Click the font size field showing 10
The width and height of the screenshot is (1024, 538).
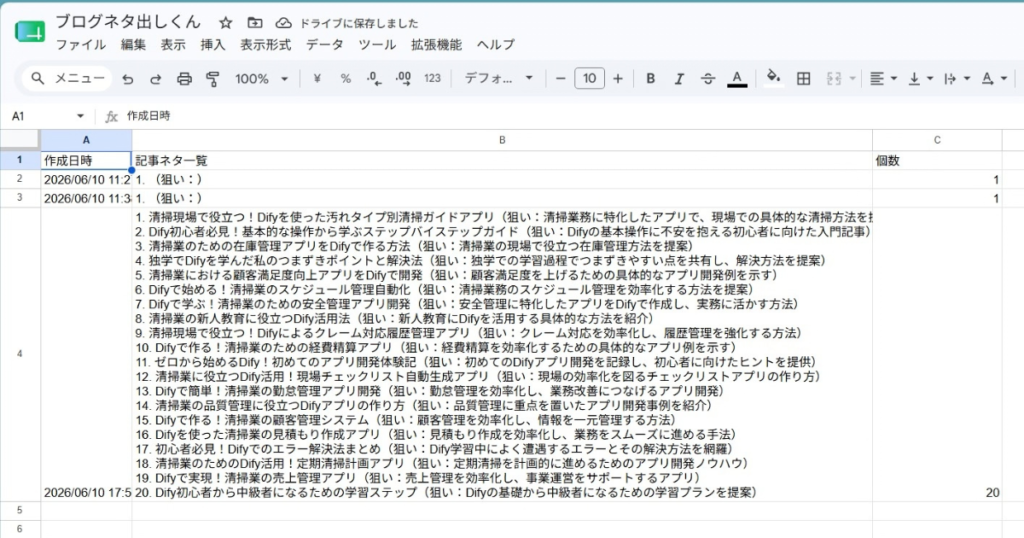click(x=589, y=78)
